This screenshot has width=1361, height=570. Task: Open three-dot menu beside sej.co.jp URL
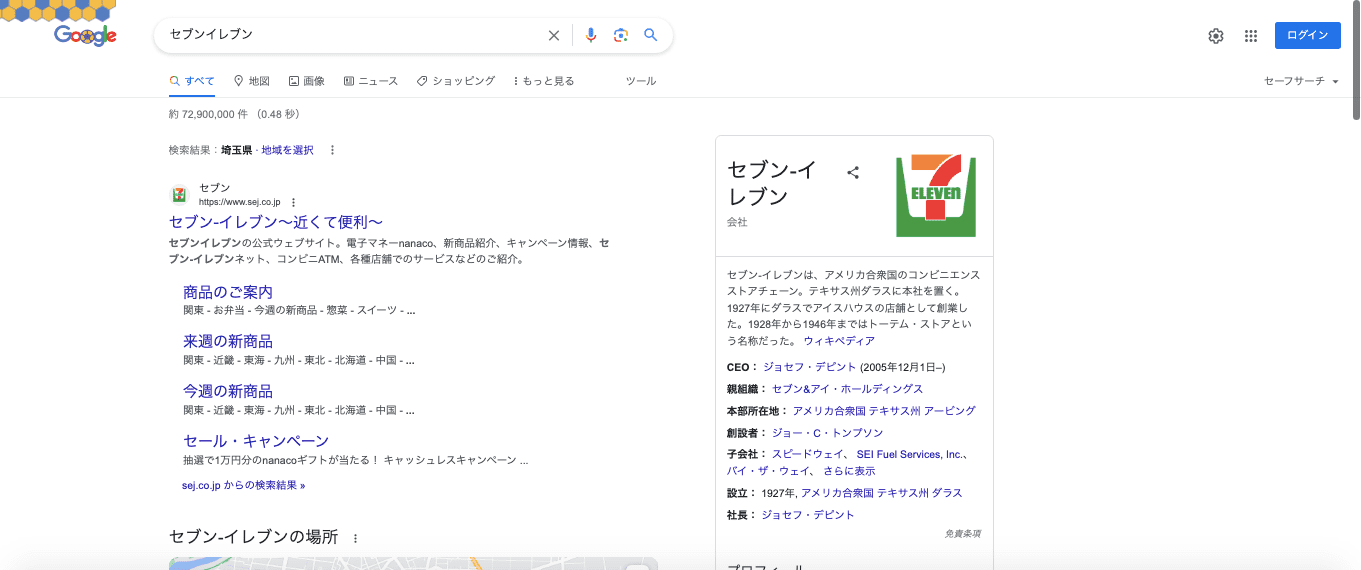(x=294, y=202)
